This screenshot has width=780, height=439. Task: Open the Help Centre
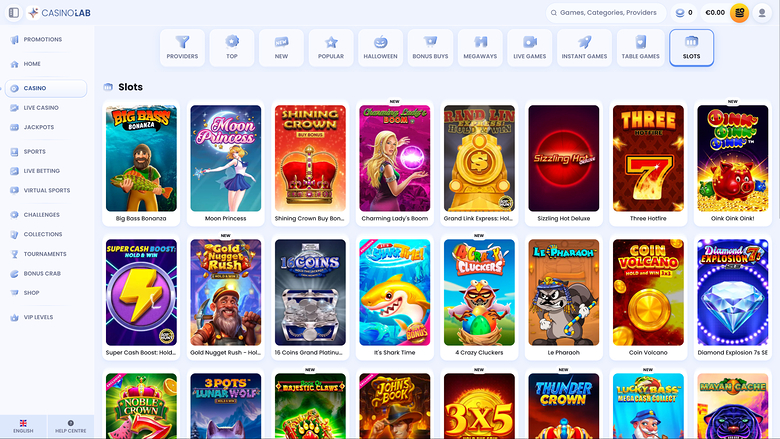(x=71, y=427)
